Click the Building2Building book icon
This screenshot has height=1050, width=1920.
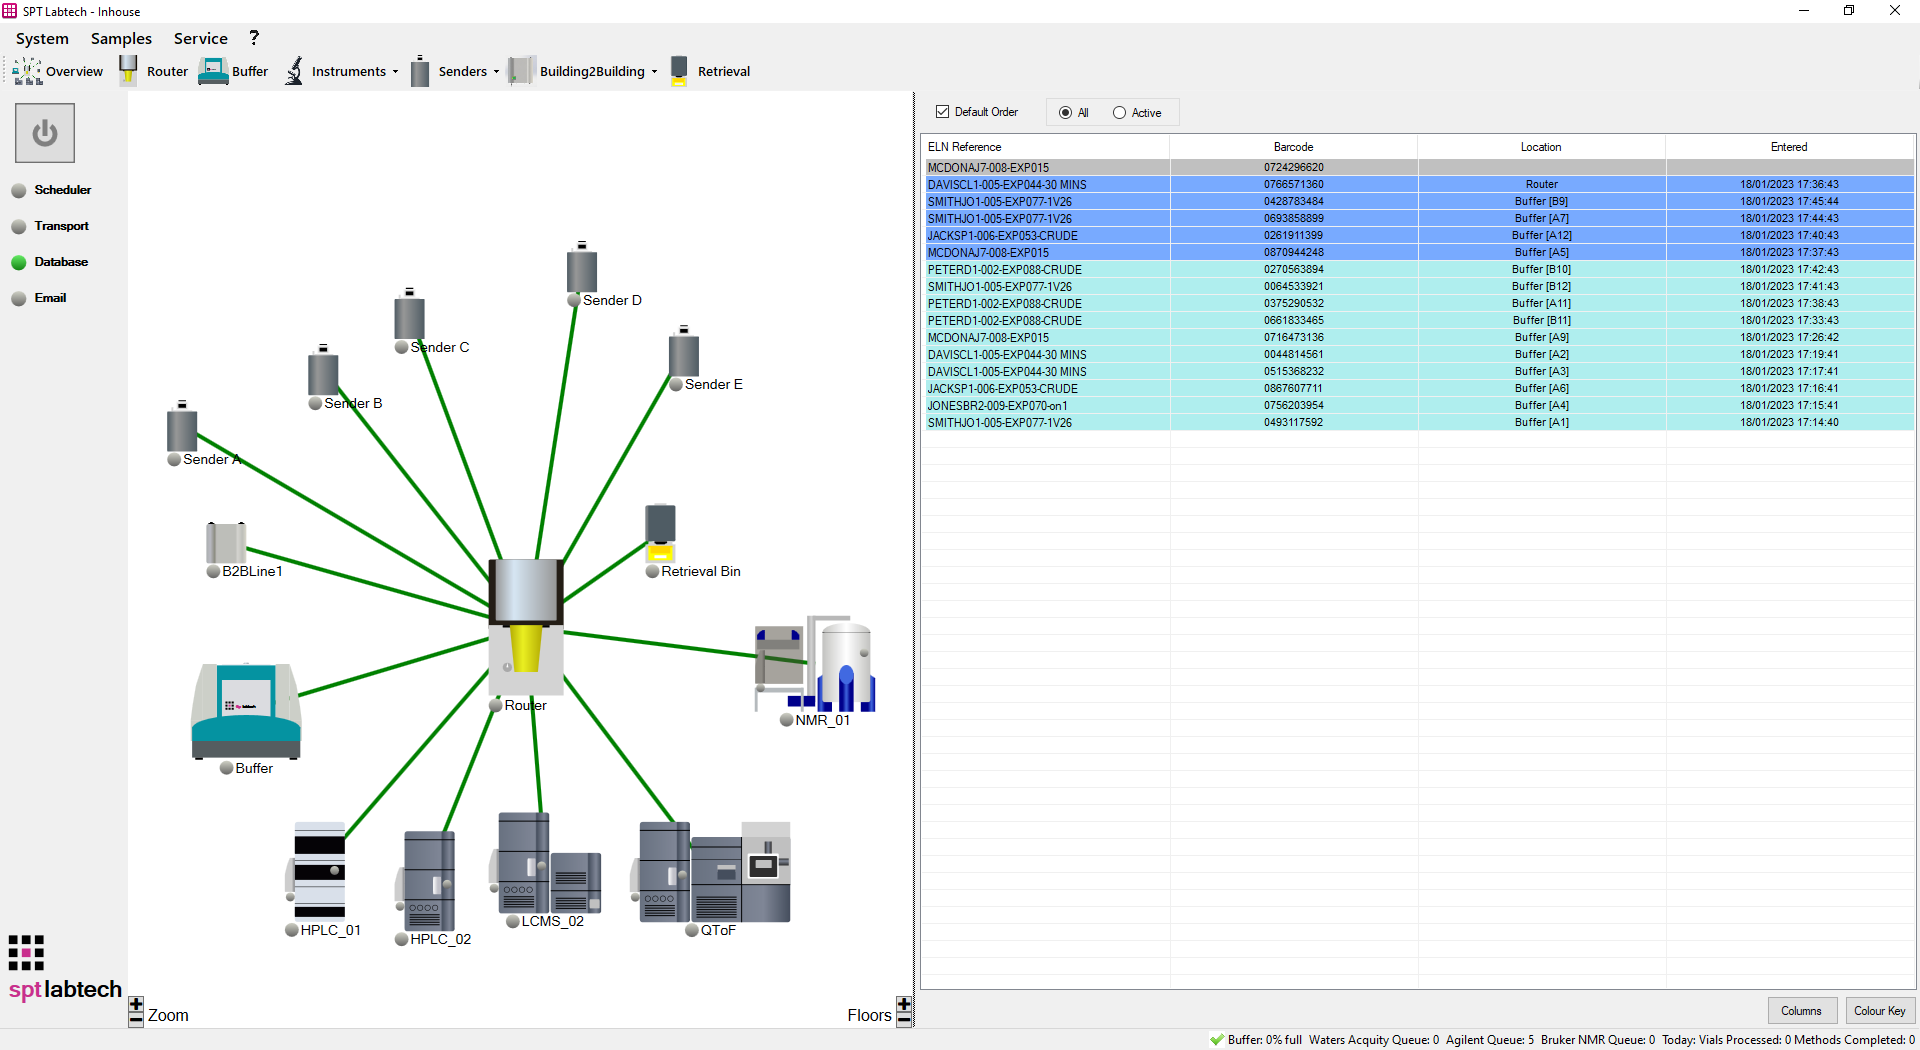click(x=522, y=71)
